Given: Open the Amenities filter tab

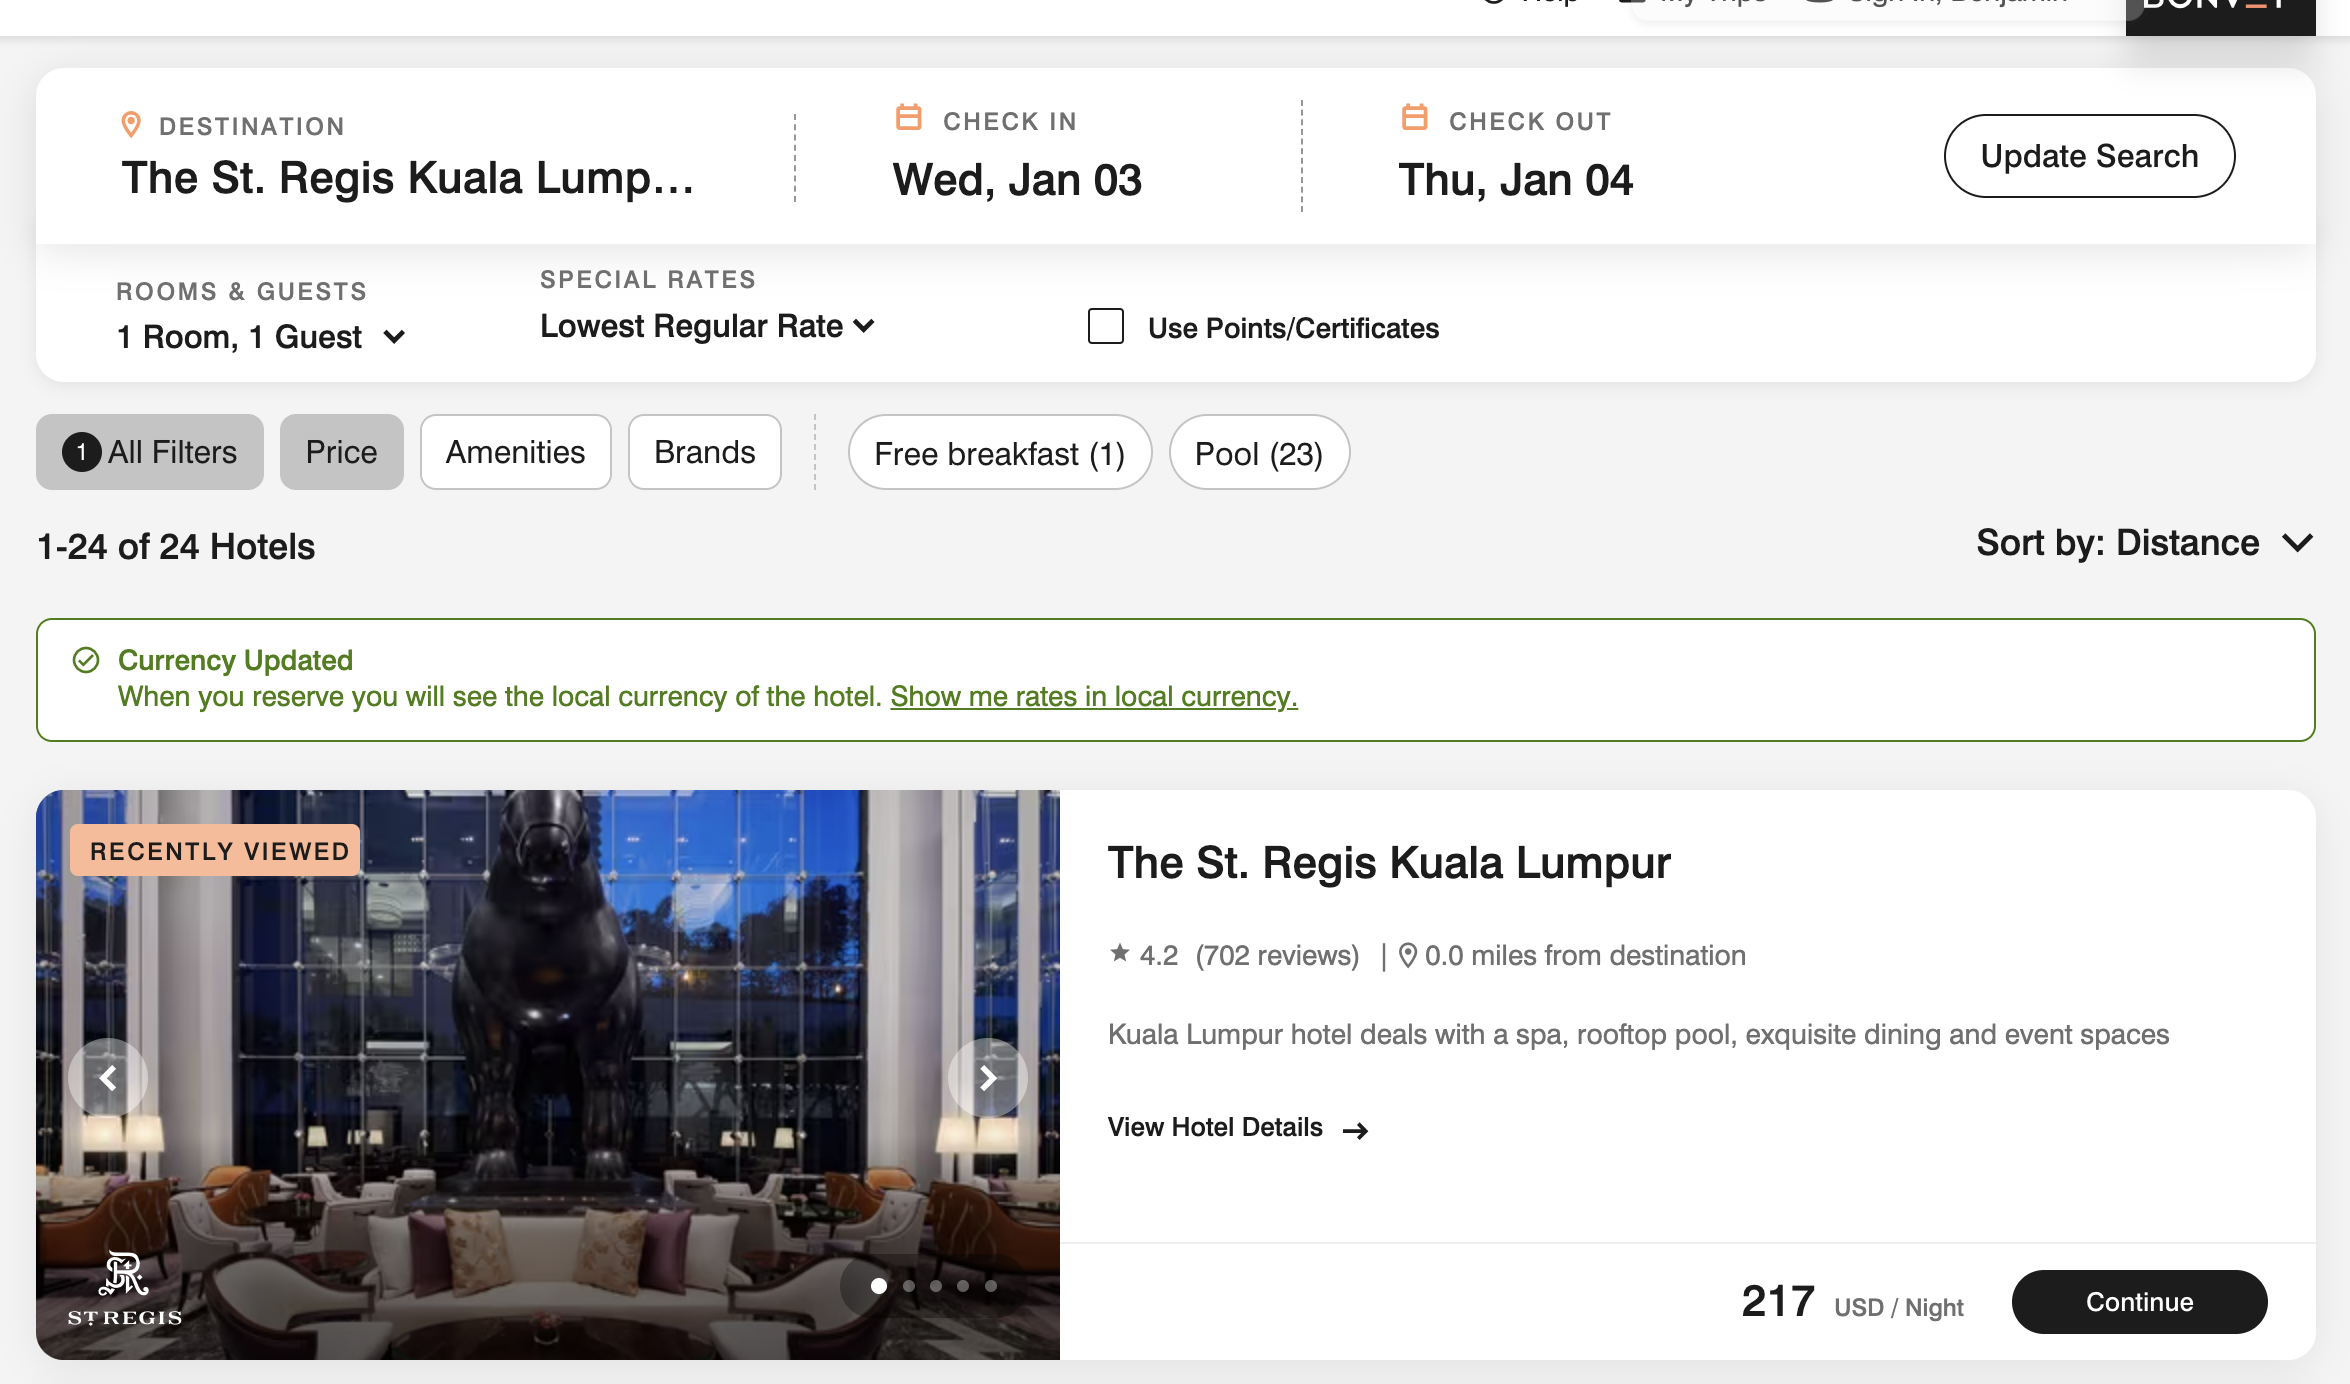Looking at the screenshot, I should 515,452.
